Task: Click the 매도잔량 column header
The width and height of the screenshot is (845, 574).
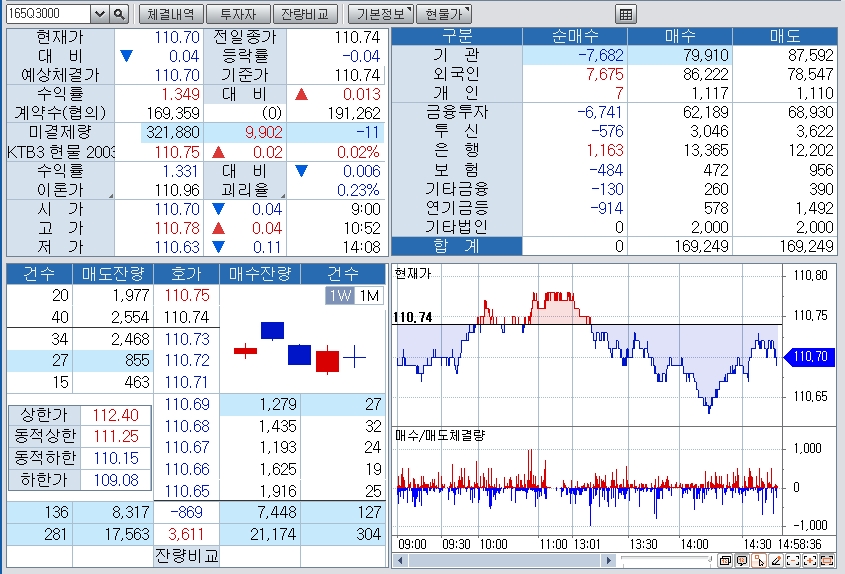Action: tap(113, 274)
